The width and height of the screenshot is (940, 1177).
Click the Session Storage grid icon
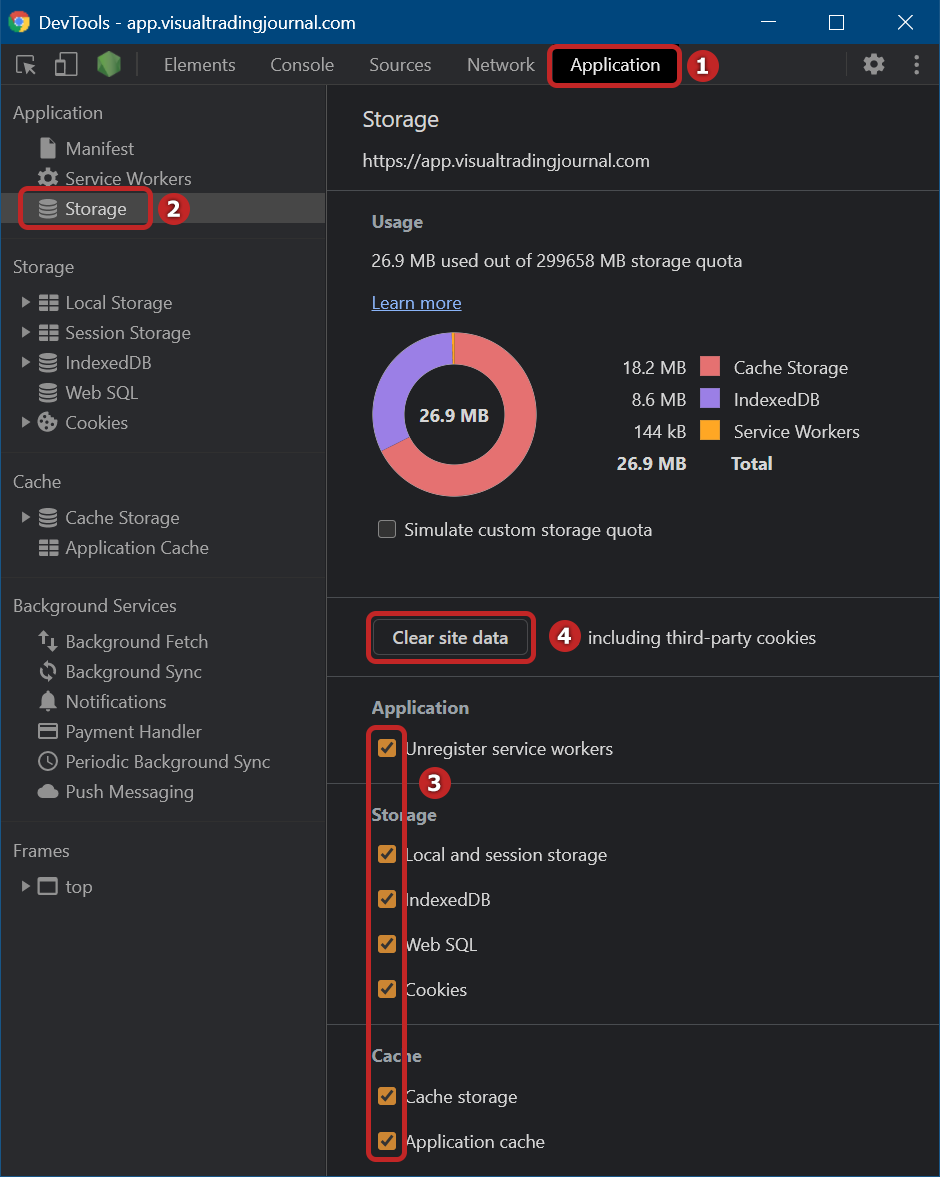click(x=49, y=333)
